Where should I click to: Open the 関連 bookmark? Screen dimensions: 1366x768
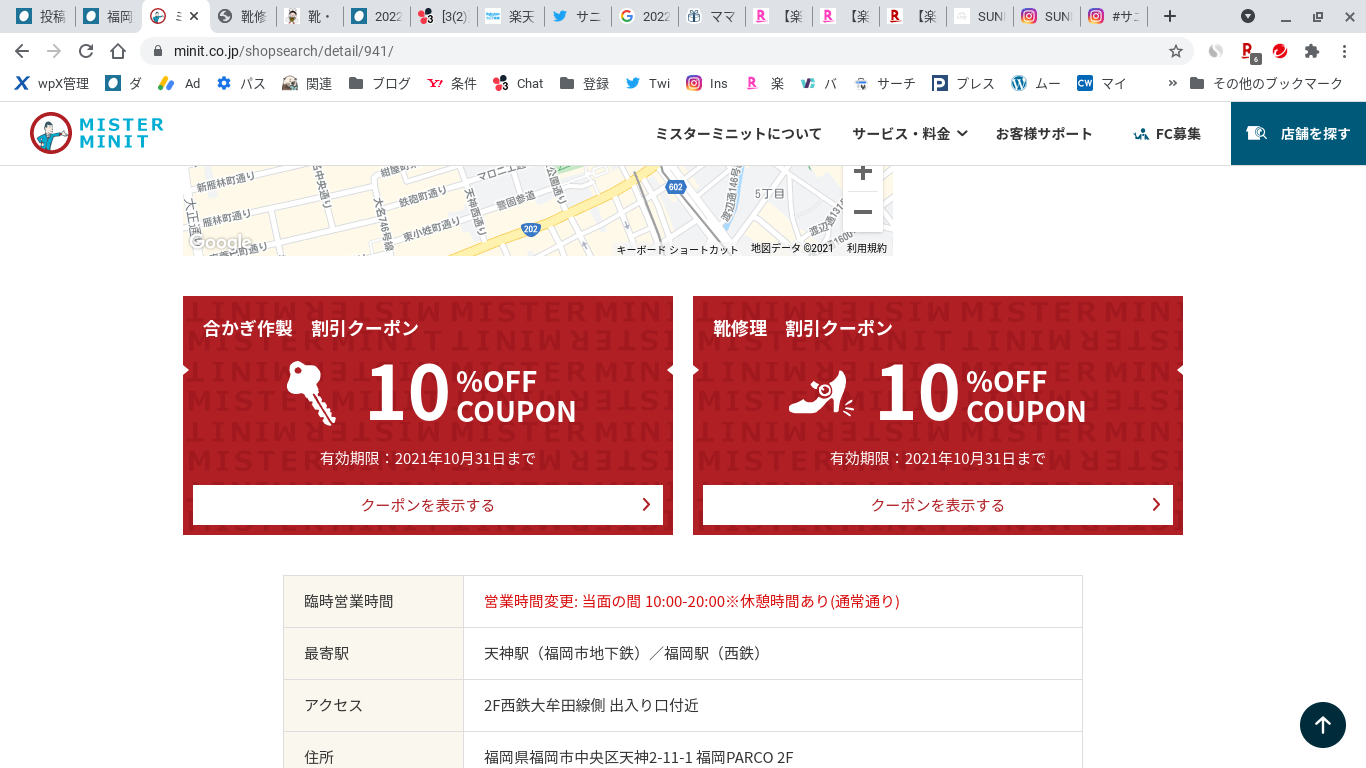307,84
